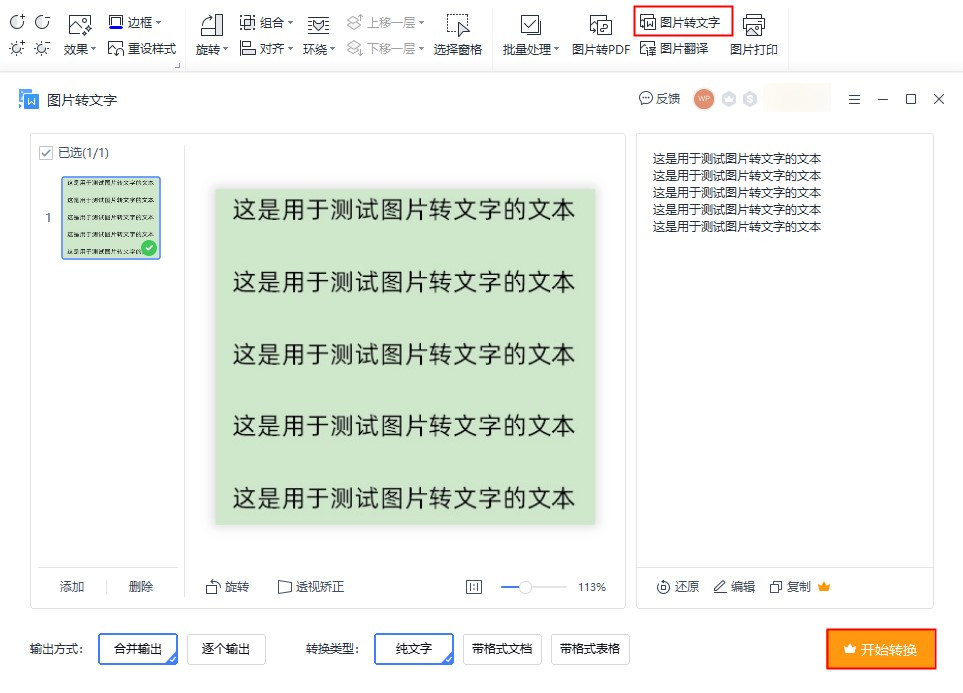Image resolution: width=963 pixels, height=693 pixels.
Task: Click the orange WP user avatar
Action: point(704,98)
